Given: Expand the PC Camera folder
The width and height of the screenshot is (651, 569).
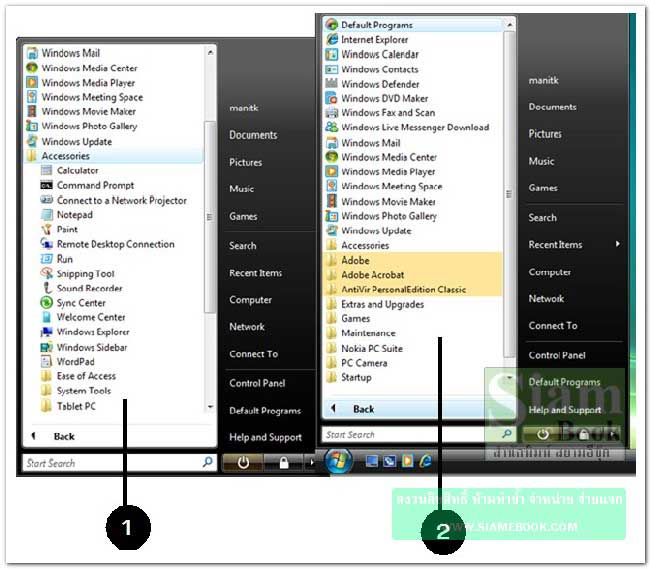Looking at the screenshot, I should click(357, 363).
